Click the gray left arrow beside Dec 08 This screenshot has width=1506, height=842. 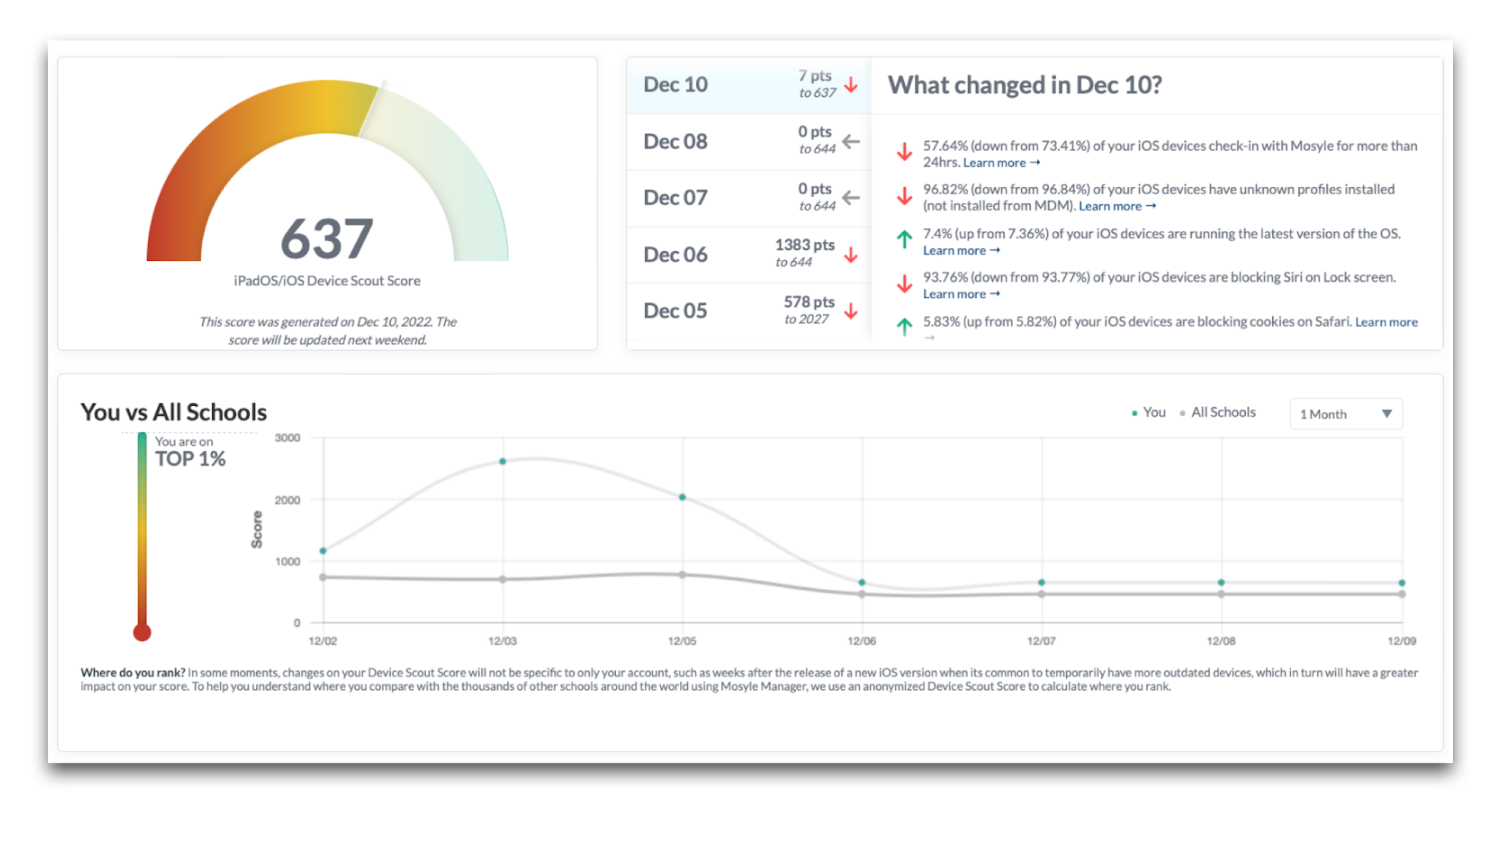click(x=851, y=141)
